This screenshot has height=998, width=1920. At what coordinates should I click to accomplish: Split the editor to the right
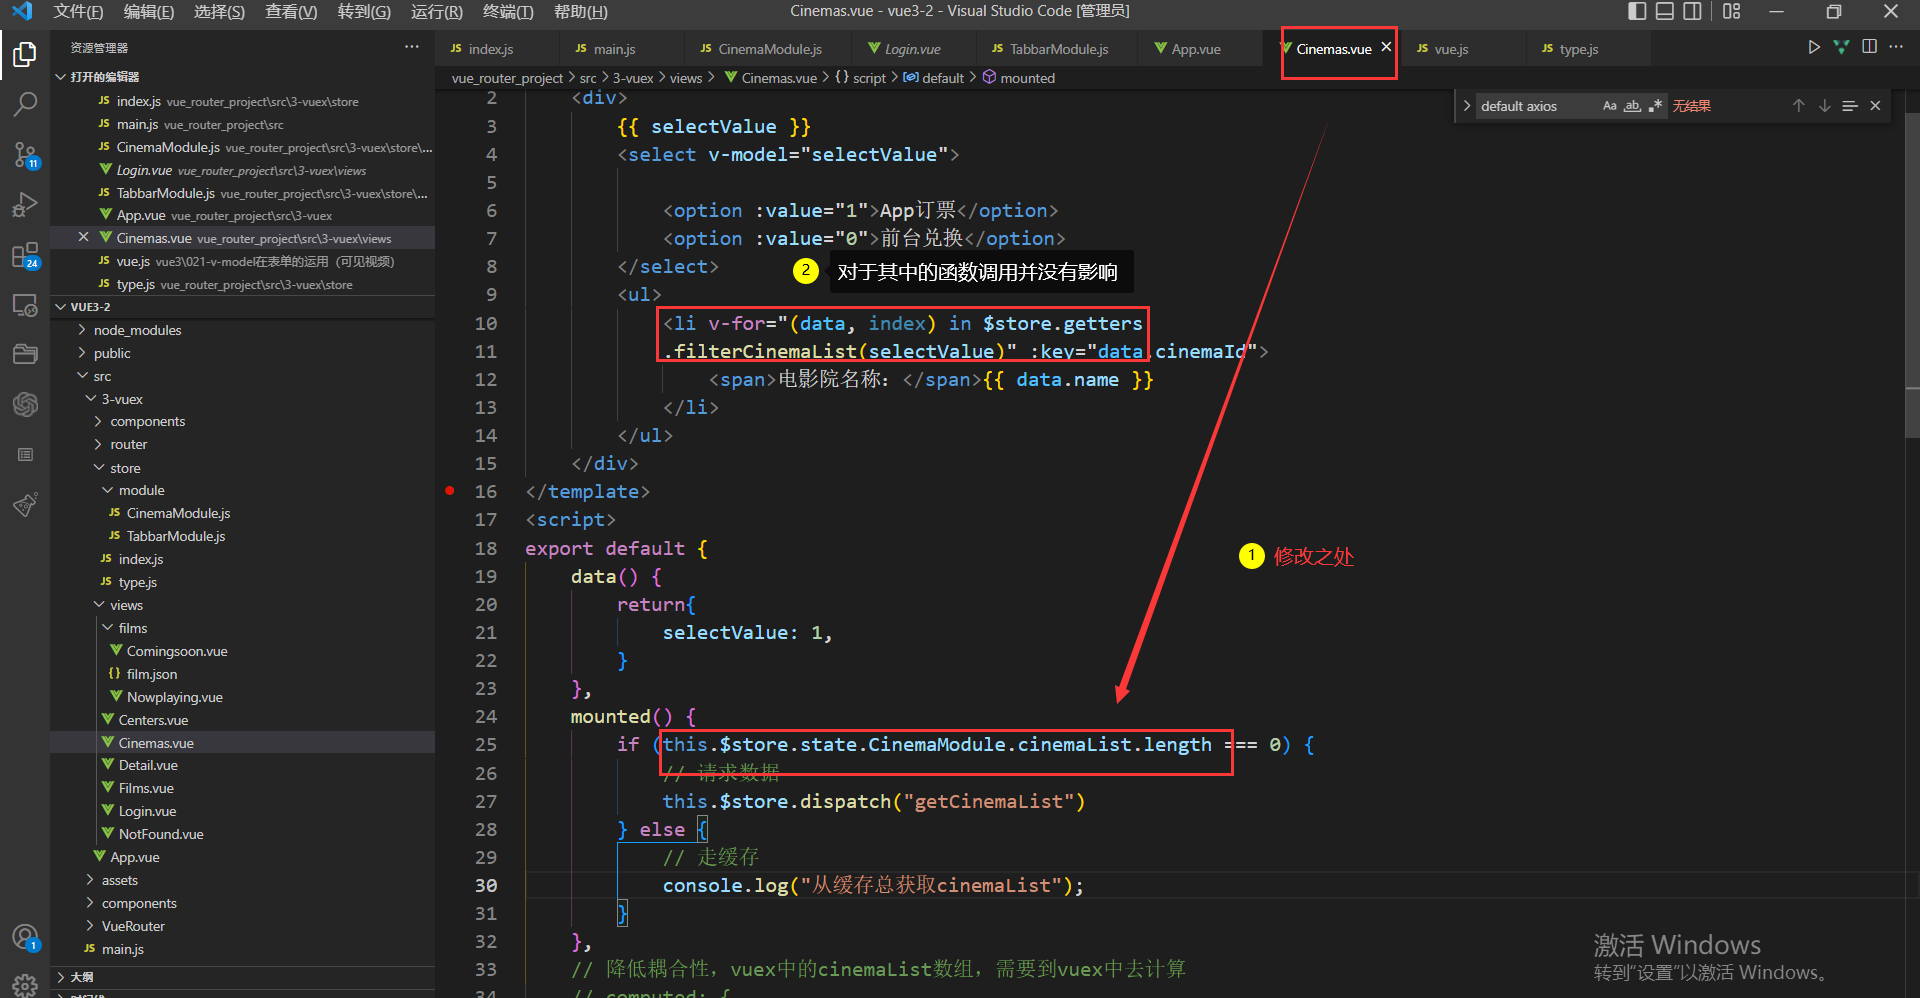(1869, 47)
